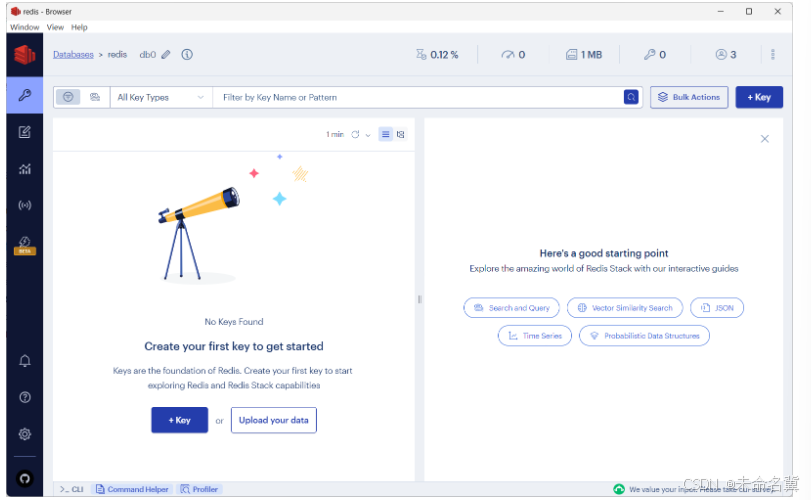
Task: Open the Command Helper tab
Action: point(132,489)
